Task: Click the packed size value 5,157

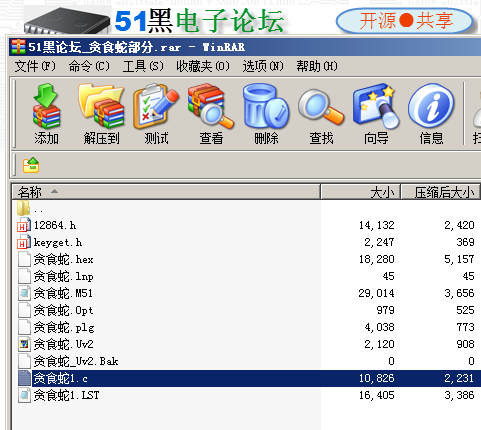Action: 459,259
